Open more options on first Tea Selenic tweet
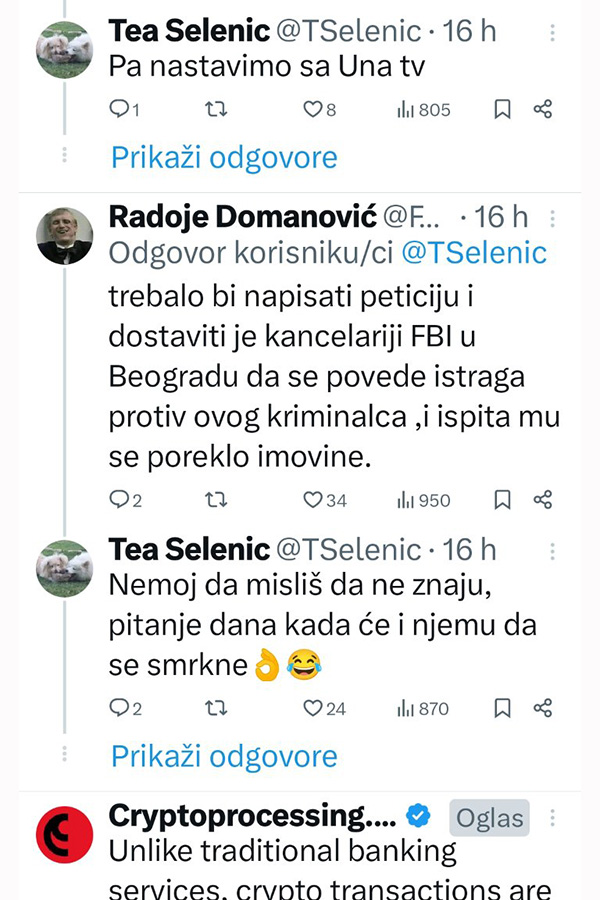 pos(553,32)
